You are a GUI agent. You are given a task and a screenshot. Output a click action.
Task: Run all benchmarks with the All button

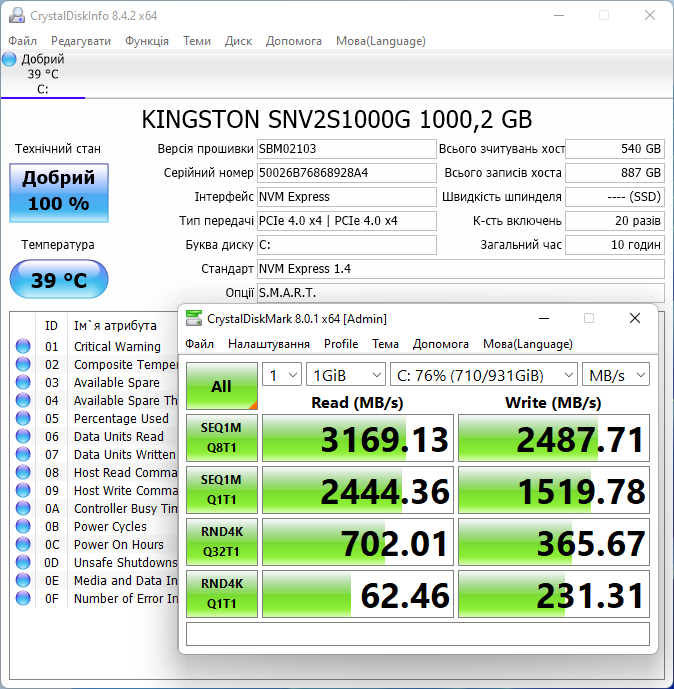pyautogui.click(x=222, y=386)
